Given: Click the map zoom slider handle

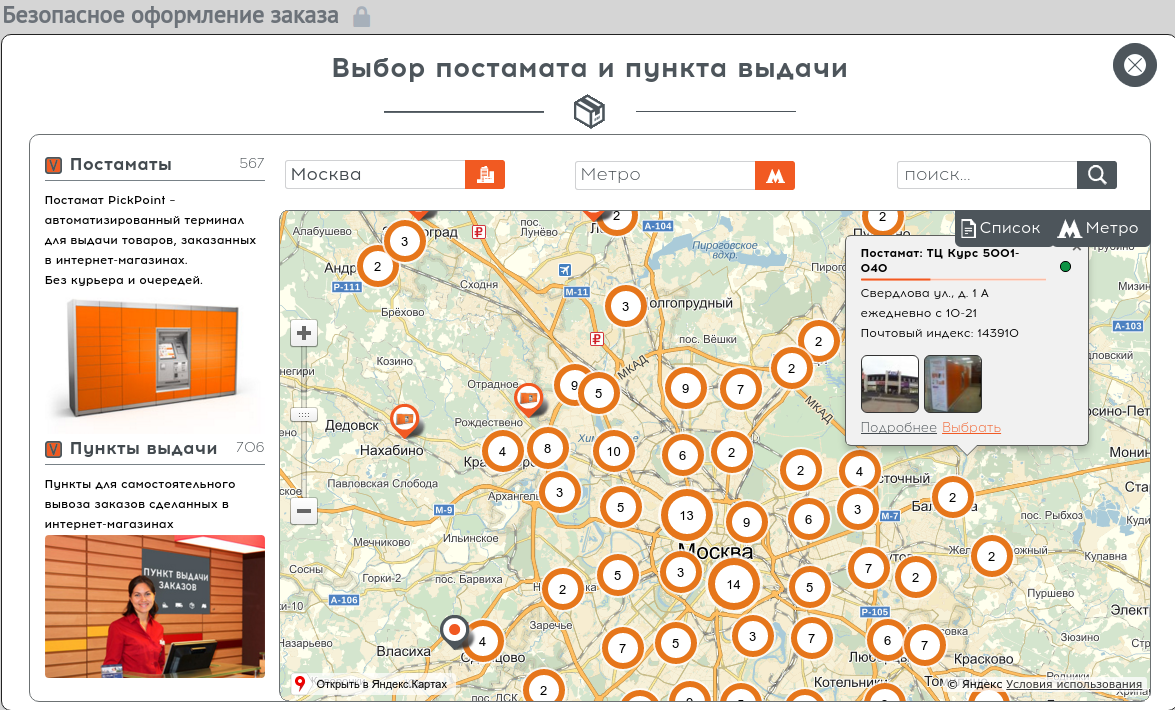Looking at the screenshot, I should click(304, 414).
